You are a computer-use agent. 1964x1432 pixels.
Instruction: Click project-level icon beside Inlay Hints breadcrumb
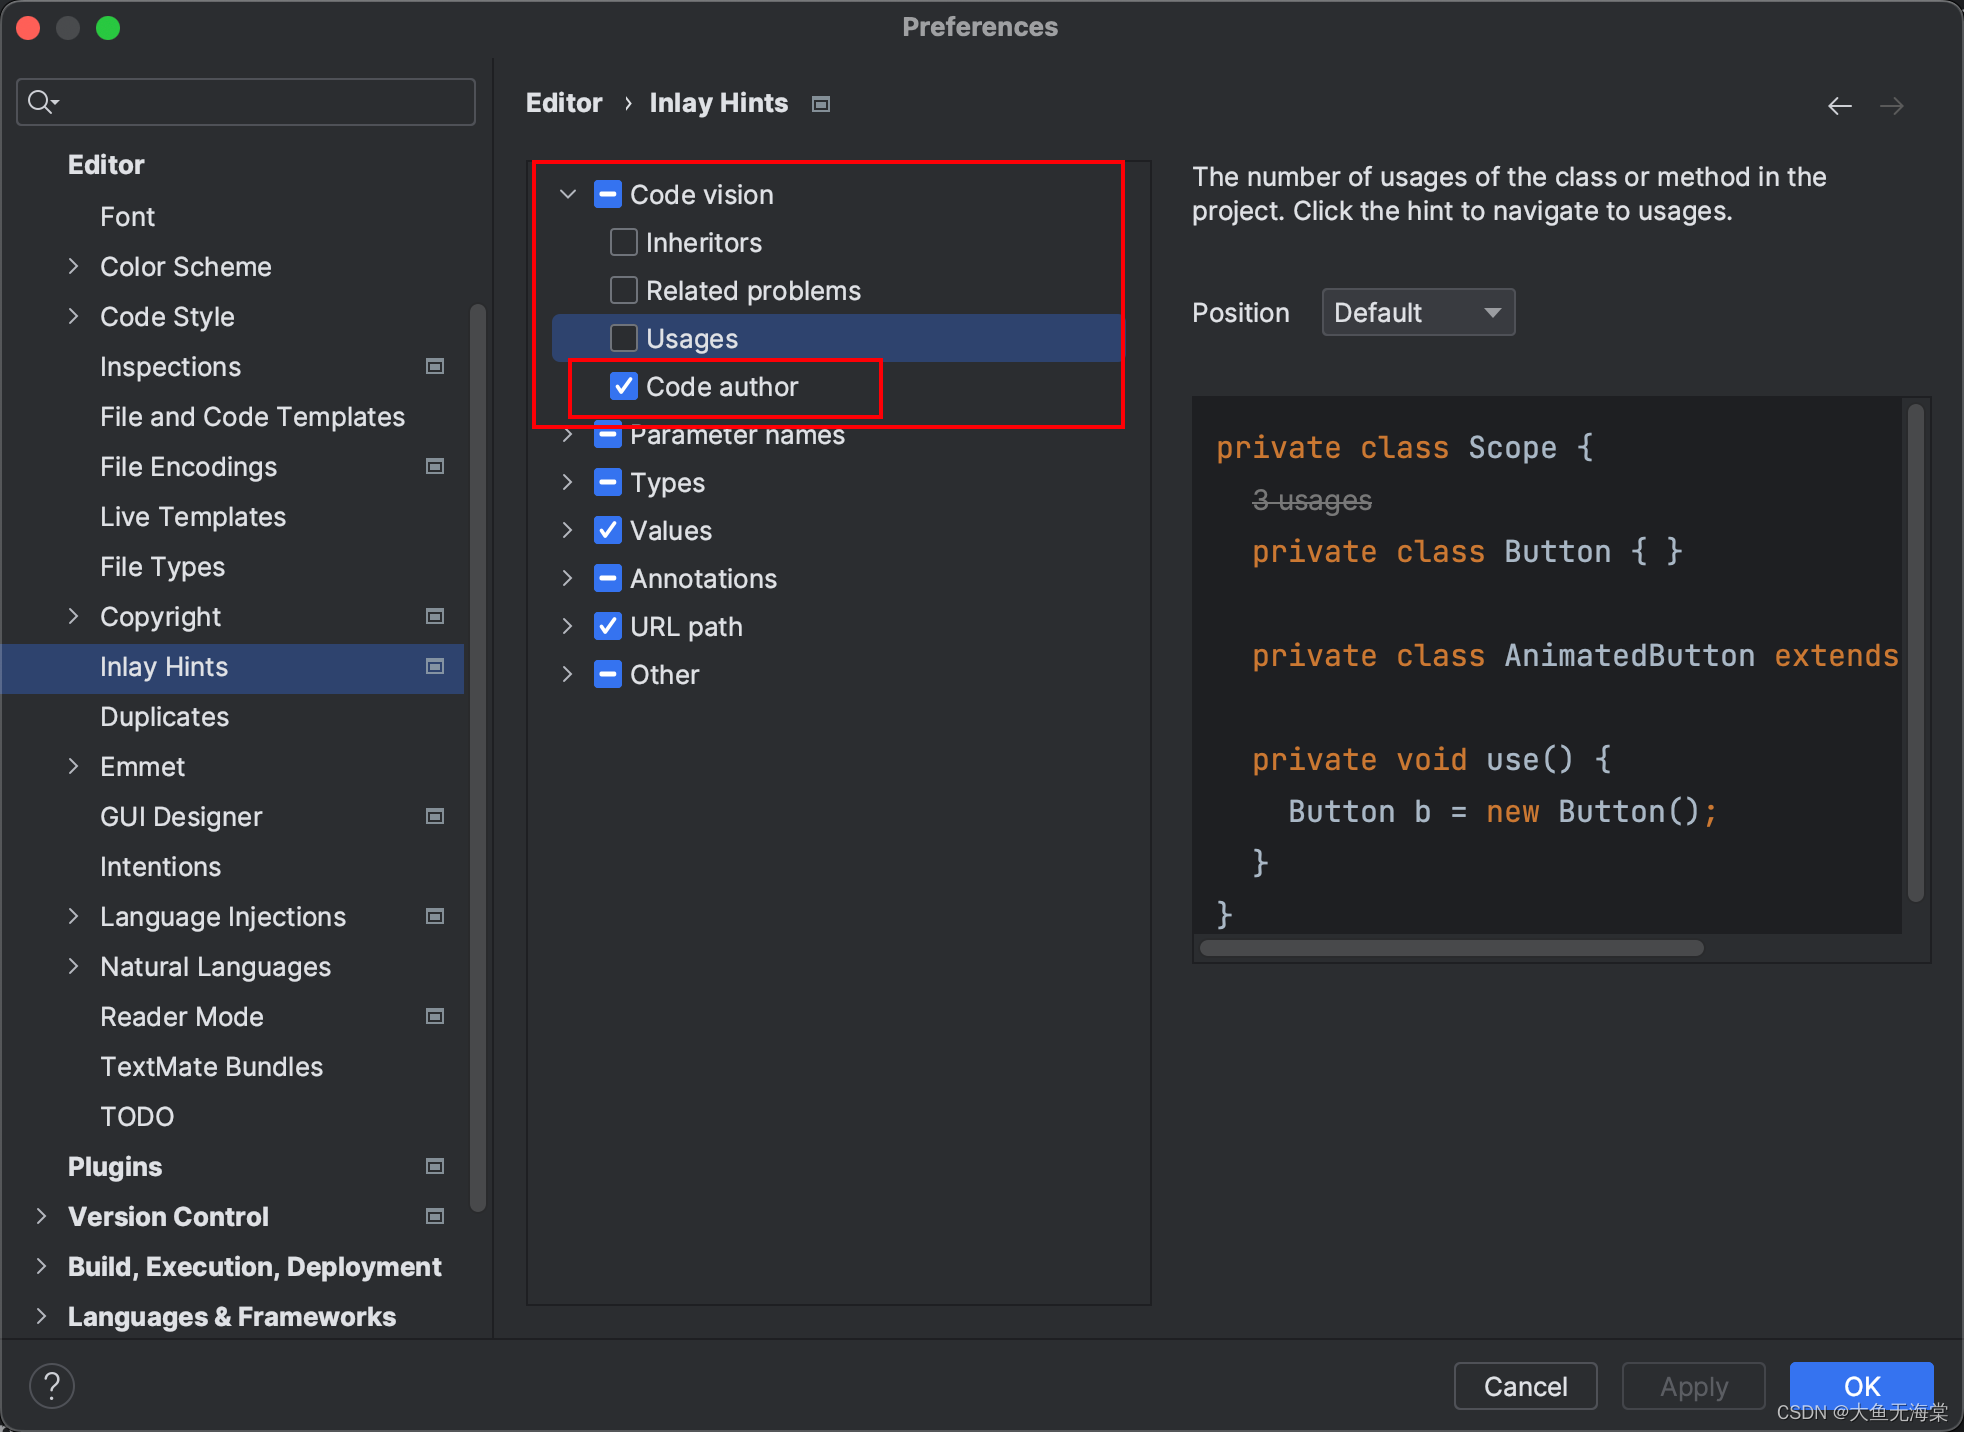click(821, 104)
